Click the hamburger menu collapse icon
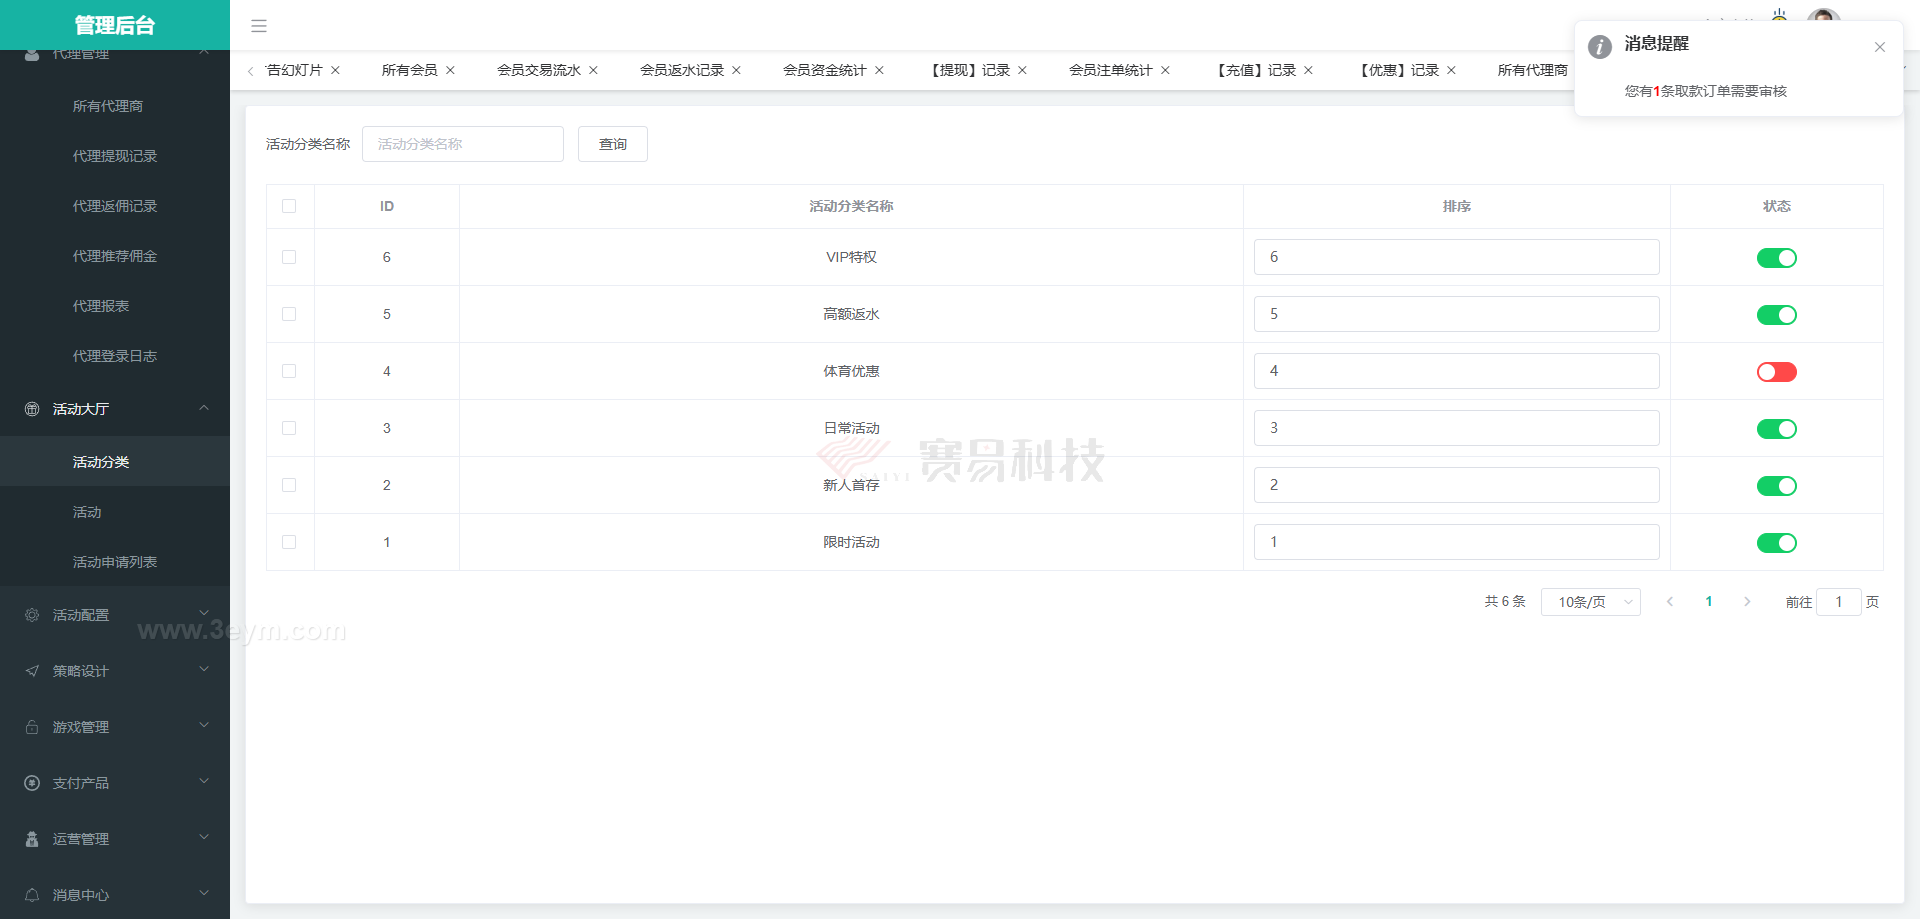This screenshot has height=919, width=1920. pyautogui.click(x=259, y=26)
